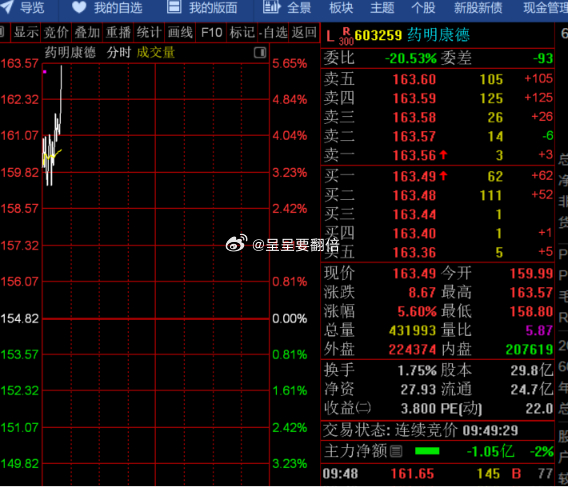This screenshot has width=568, height=487.
Task: Open the 导览 navigation icon
Action: [7, 7]
